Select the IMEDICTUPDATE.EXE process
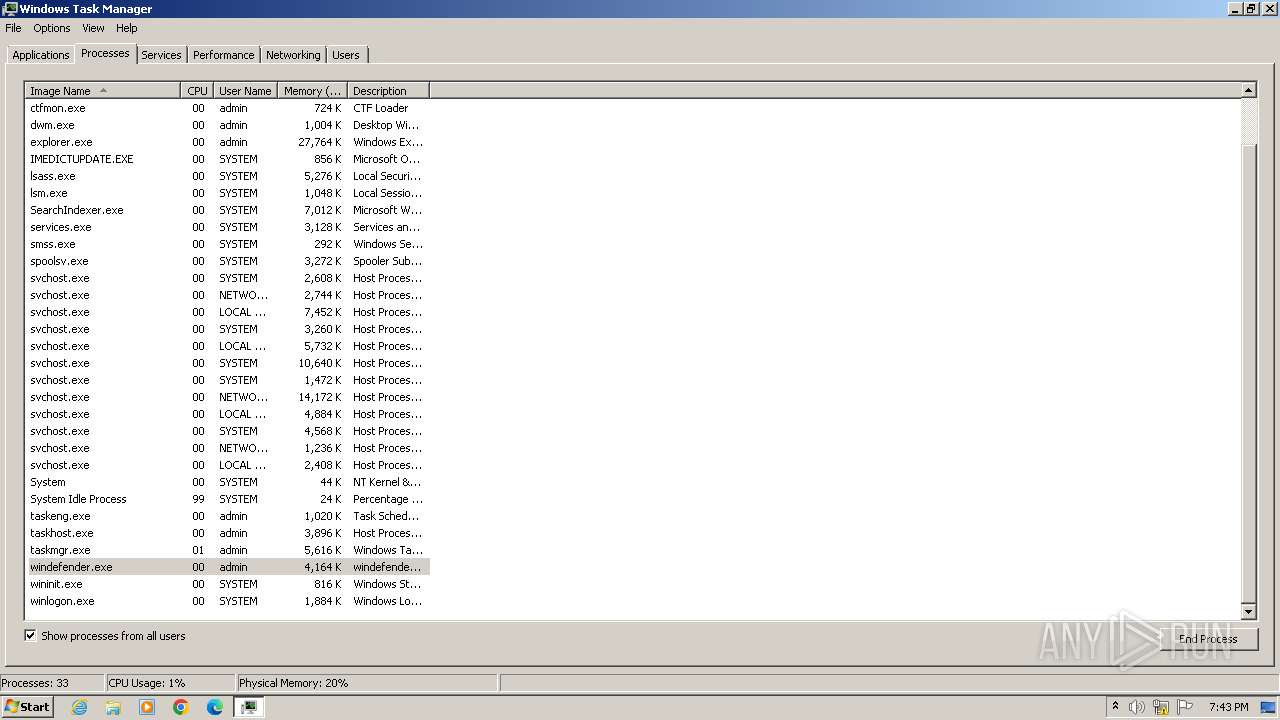1280x720 pixels. point(227,159)
